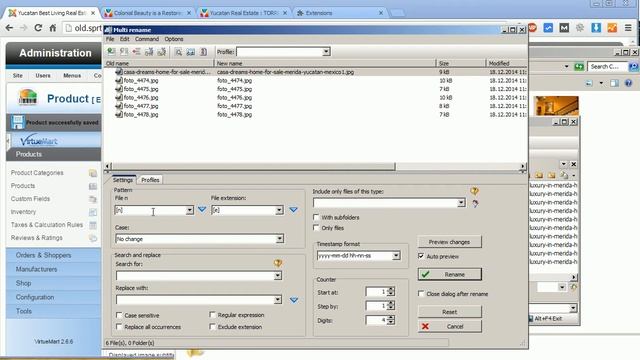Reload the Chrome page
Viewport: 640px width, 360px height.
click(x=38, y=28)
